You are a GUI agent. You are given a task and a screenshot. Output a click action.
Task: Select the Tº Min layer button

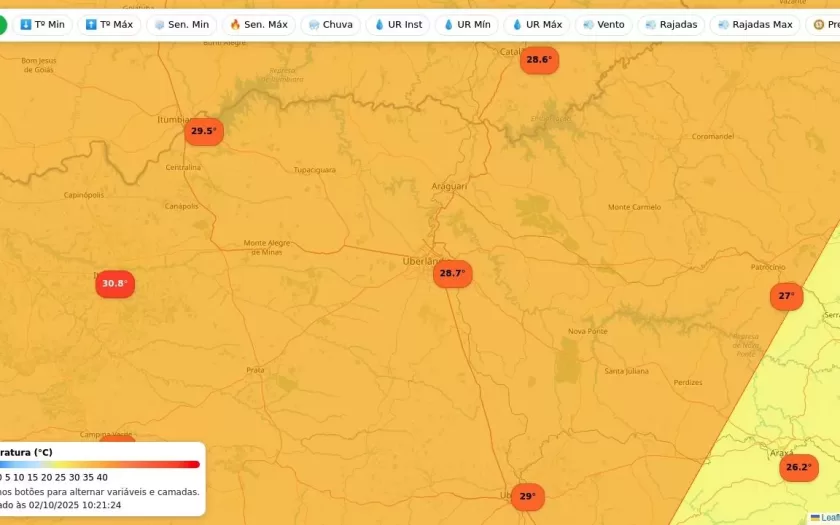[42, 24]
